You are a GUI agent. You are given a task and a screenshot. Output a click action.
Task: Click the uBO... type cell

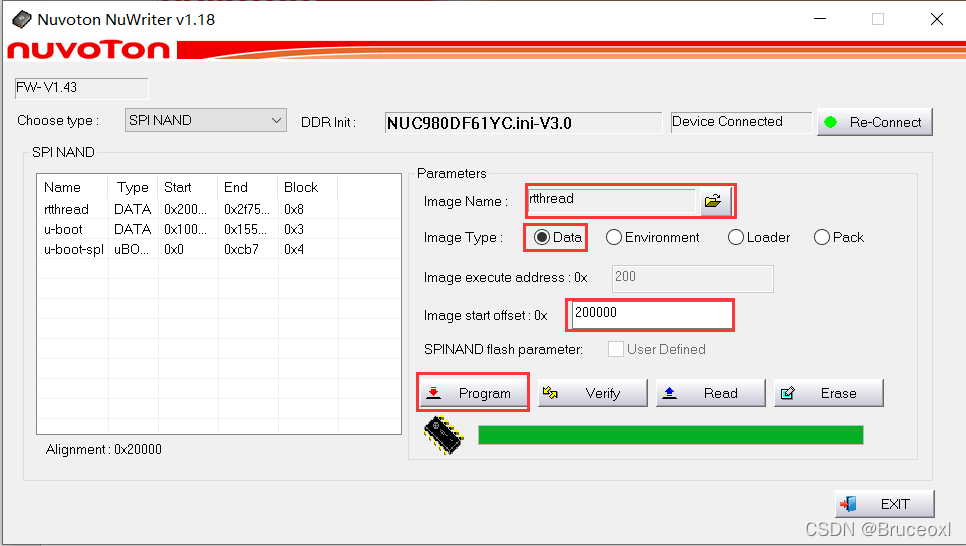[133, 250]
